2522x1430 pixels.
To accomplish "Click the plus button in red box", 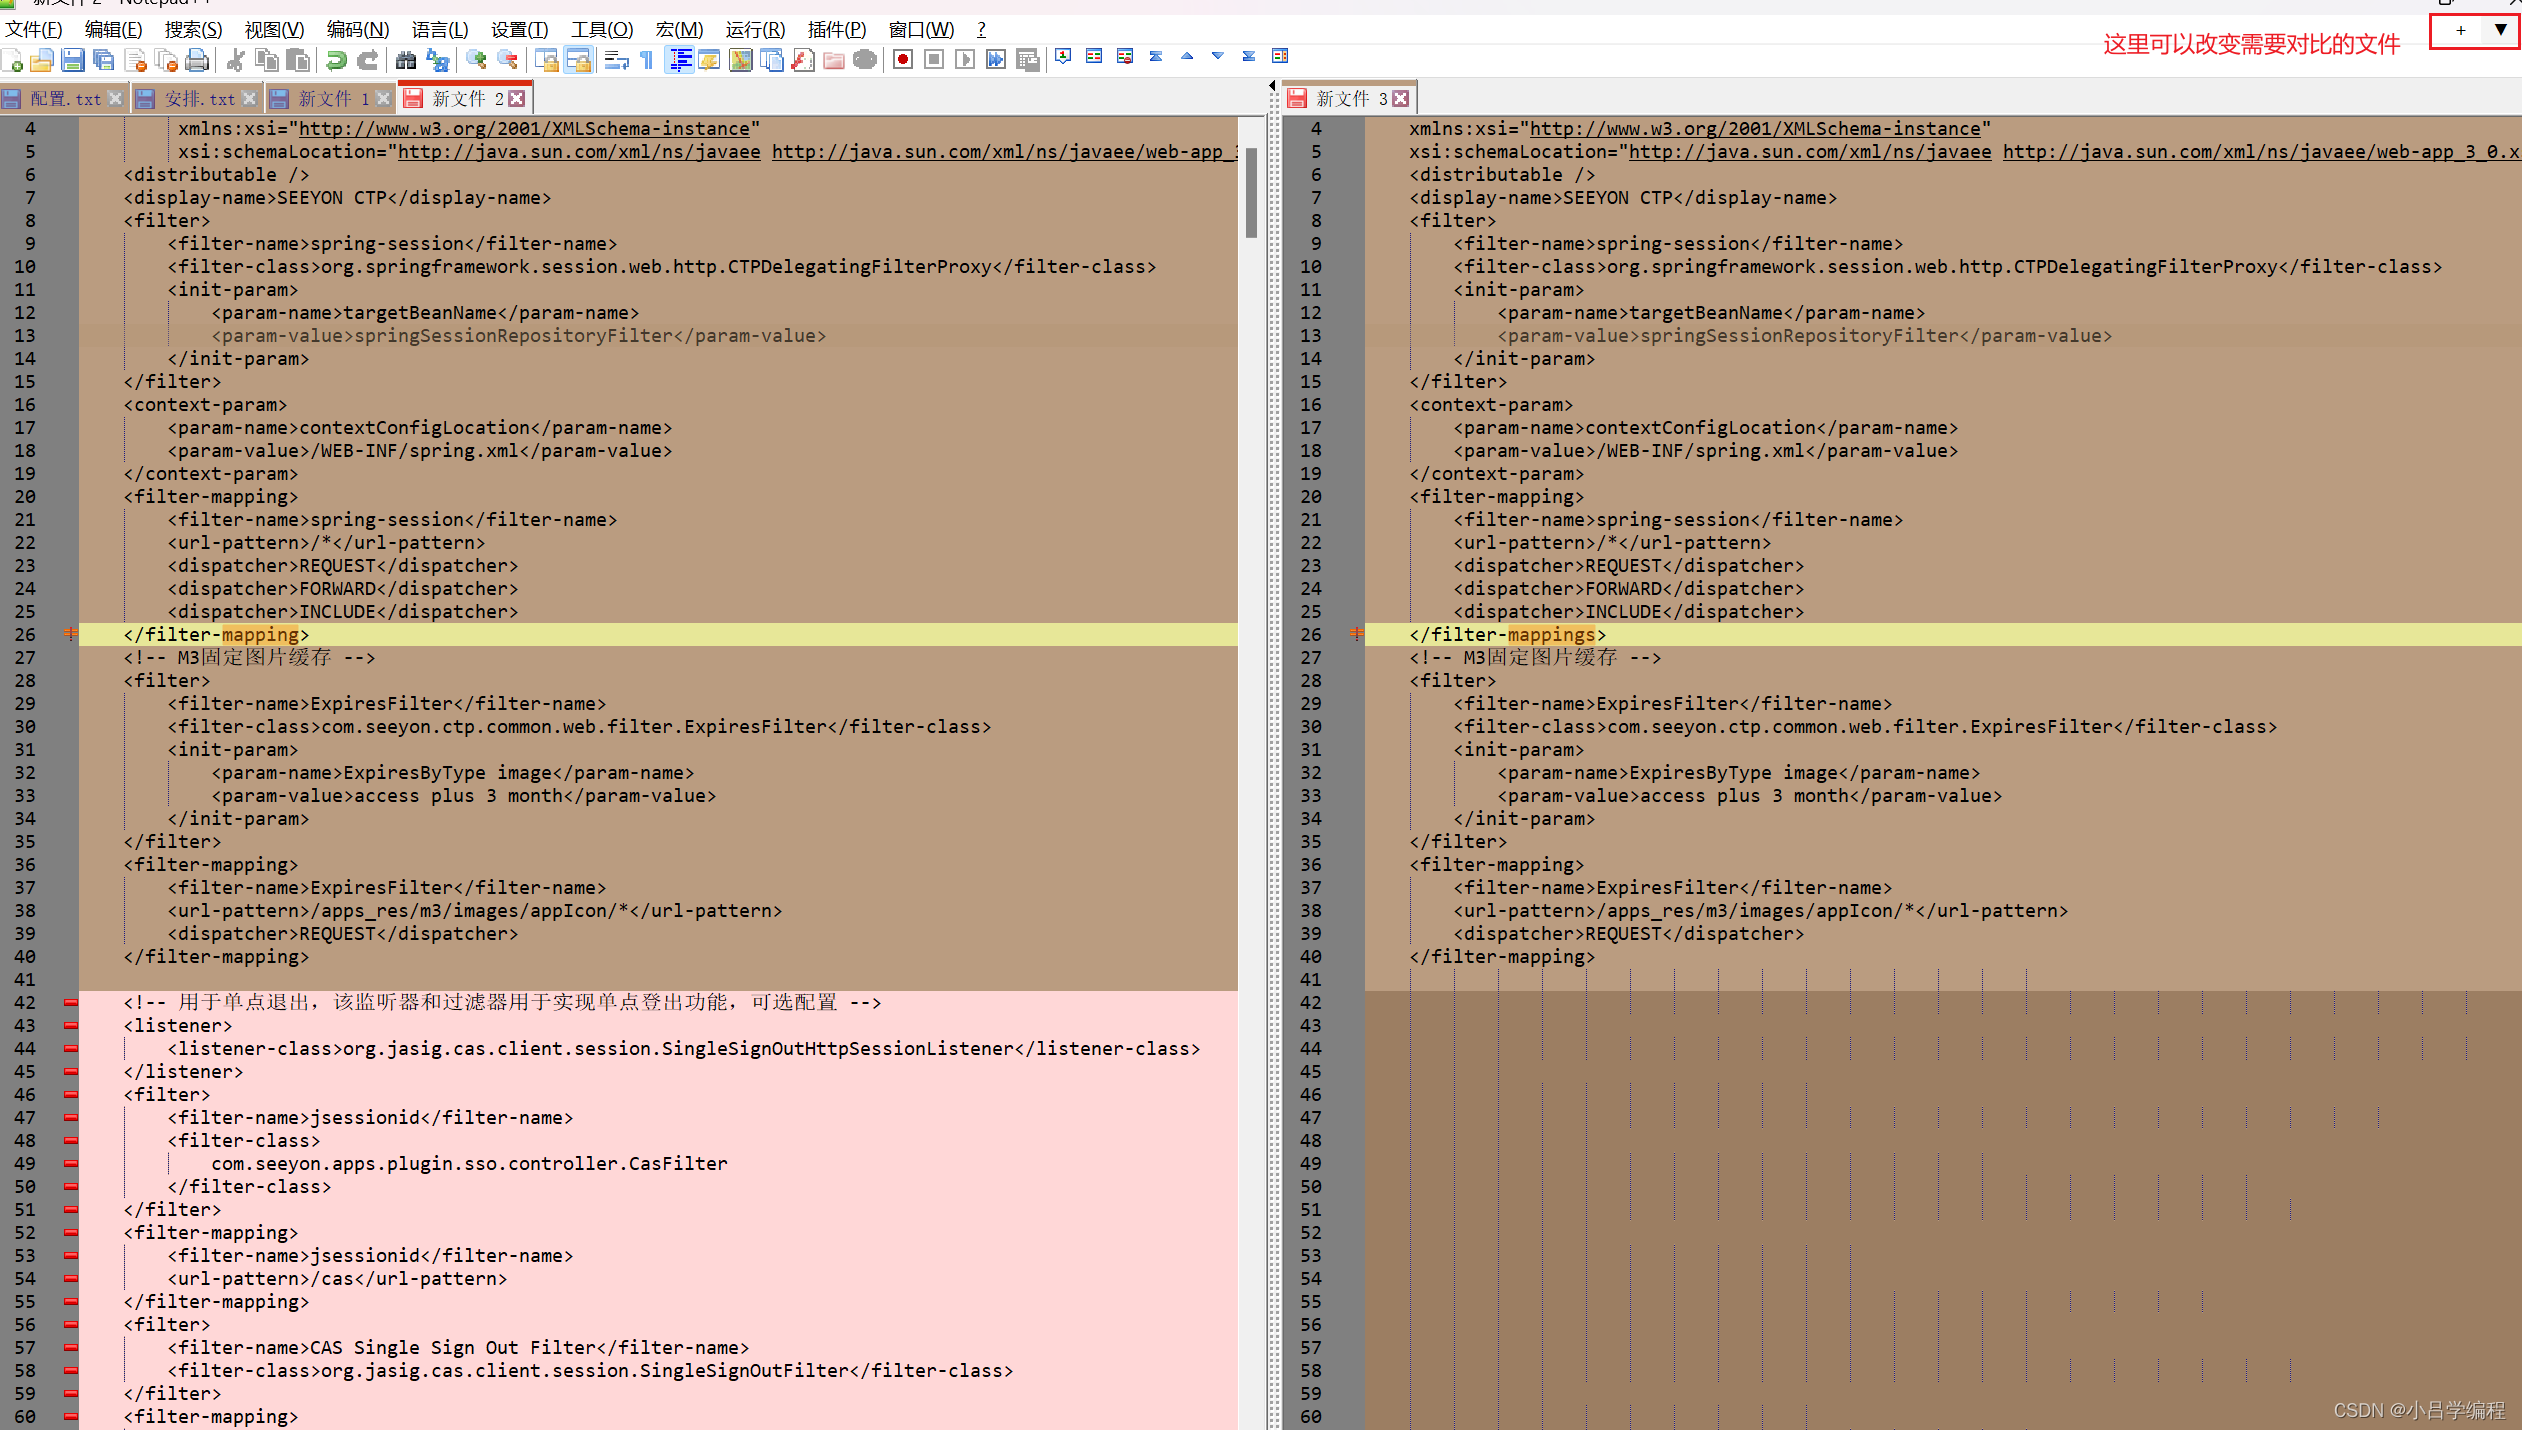I will [x=2460, y=30].
